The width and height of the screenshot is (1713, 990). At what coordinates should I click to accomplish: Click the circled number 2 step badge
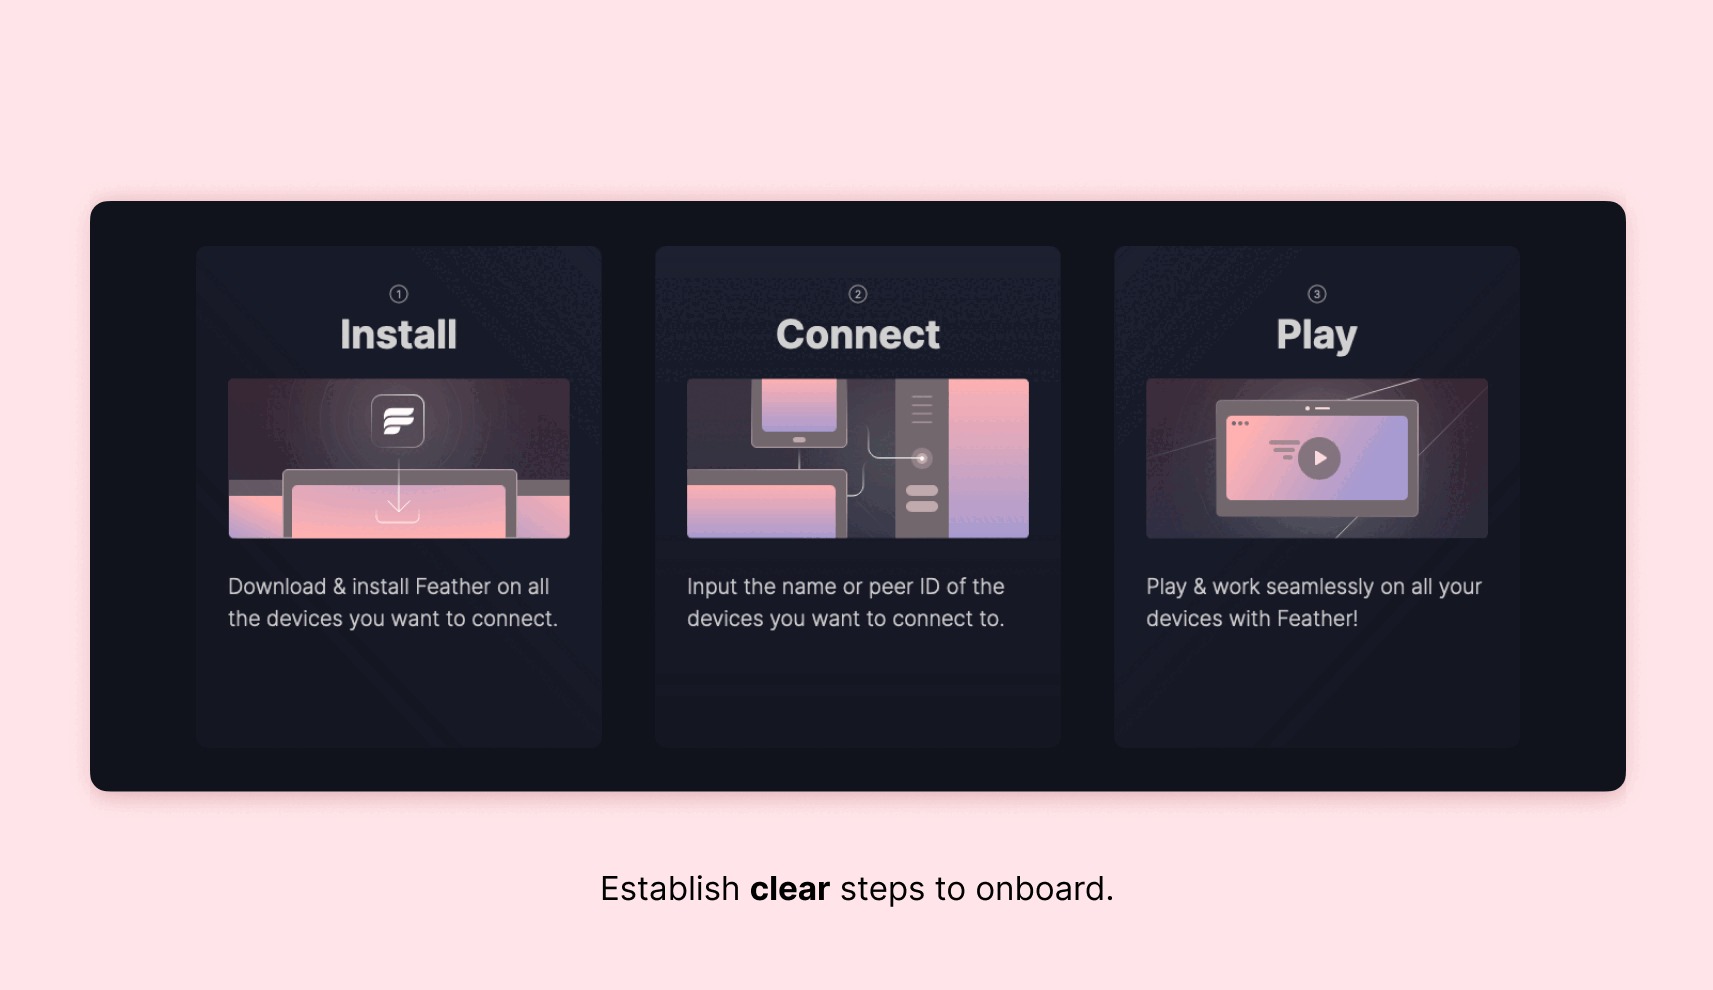click(x=857, y=293)
